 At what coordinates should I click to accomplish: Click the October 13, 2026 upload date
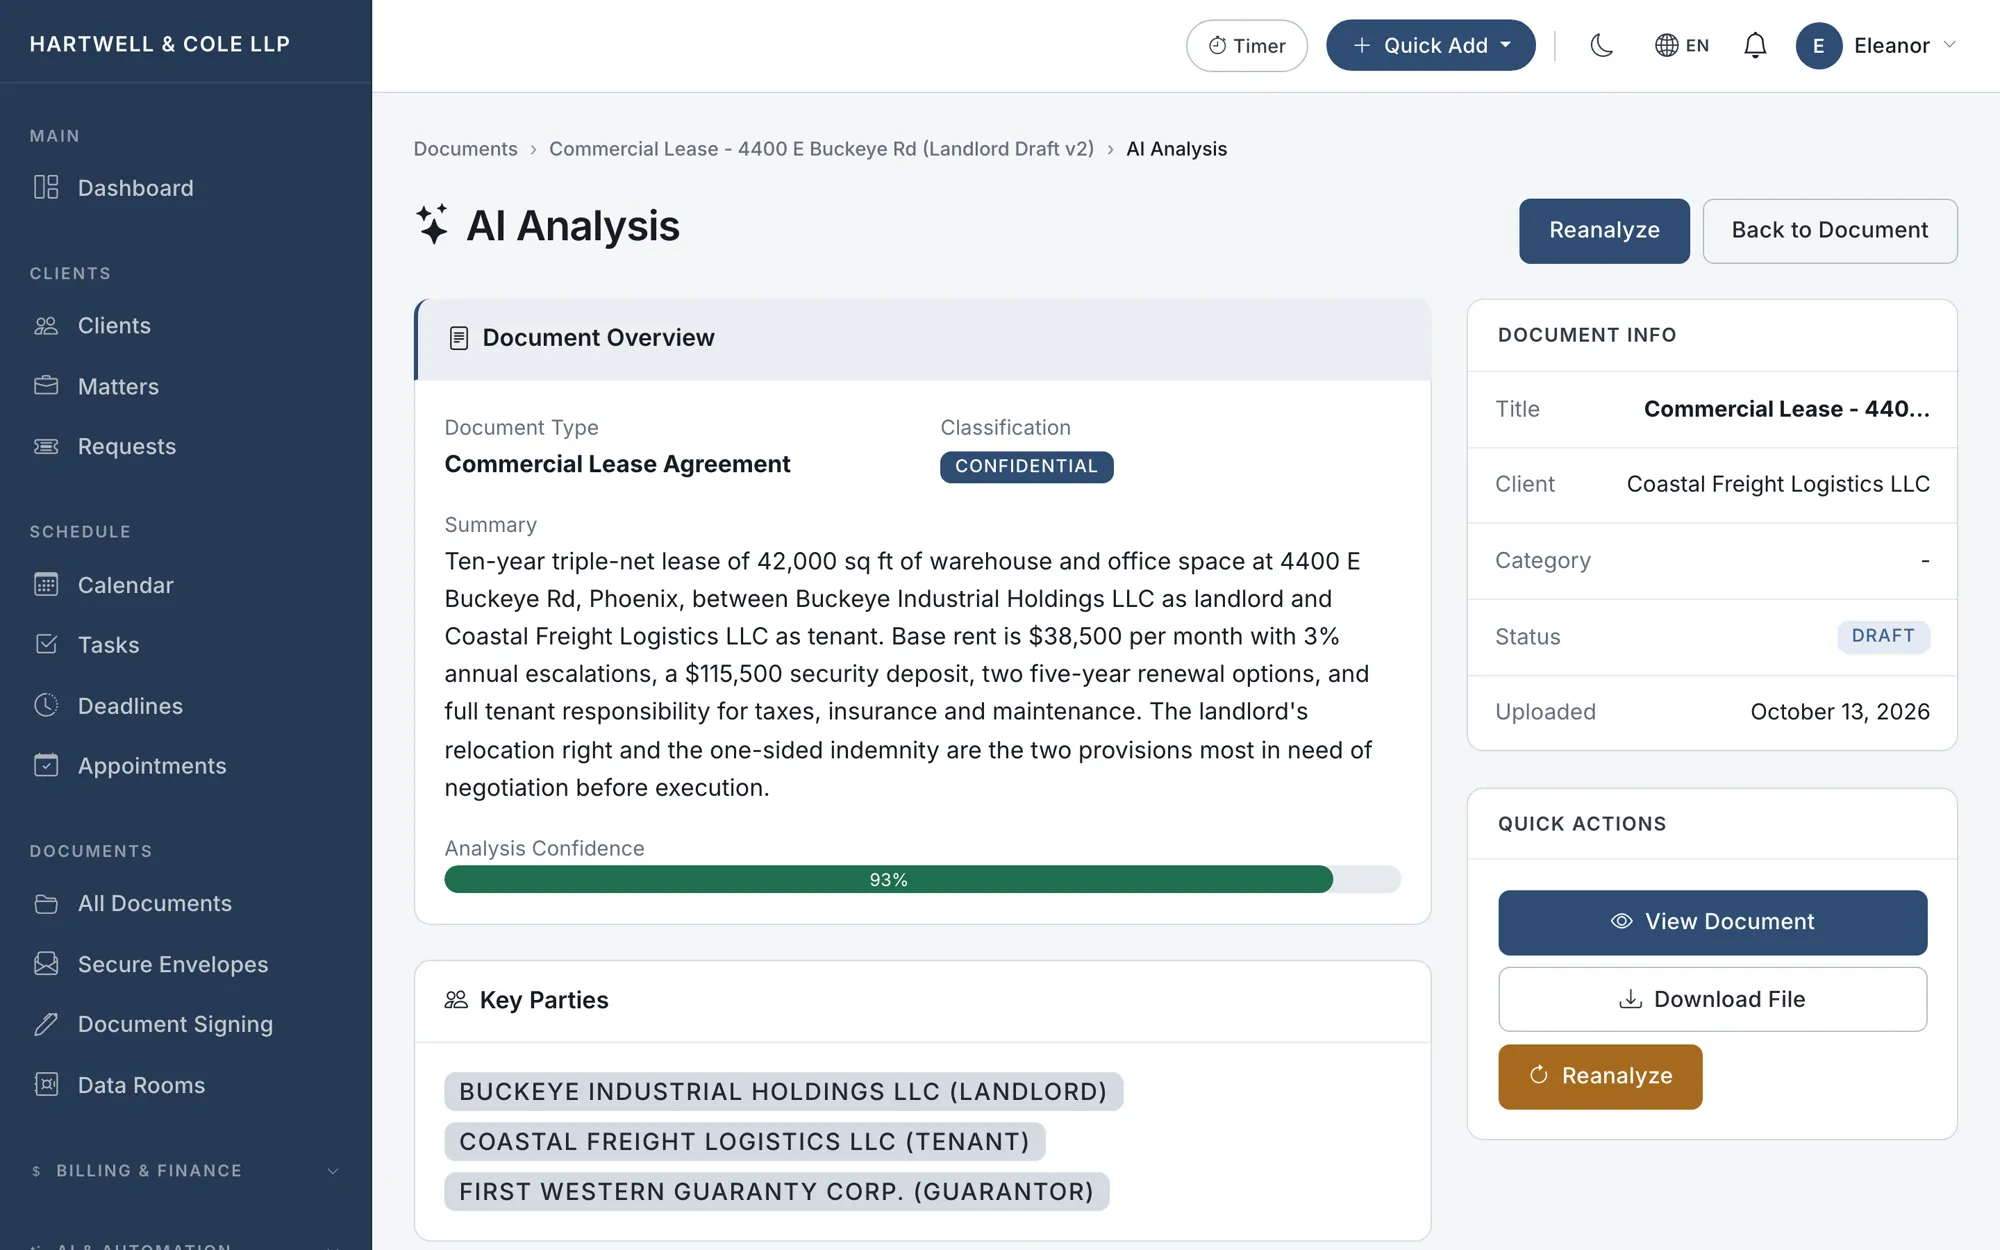click(1840, 712)
